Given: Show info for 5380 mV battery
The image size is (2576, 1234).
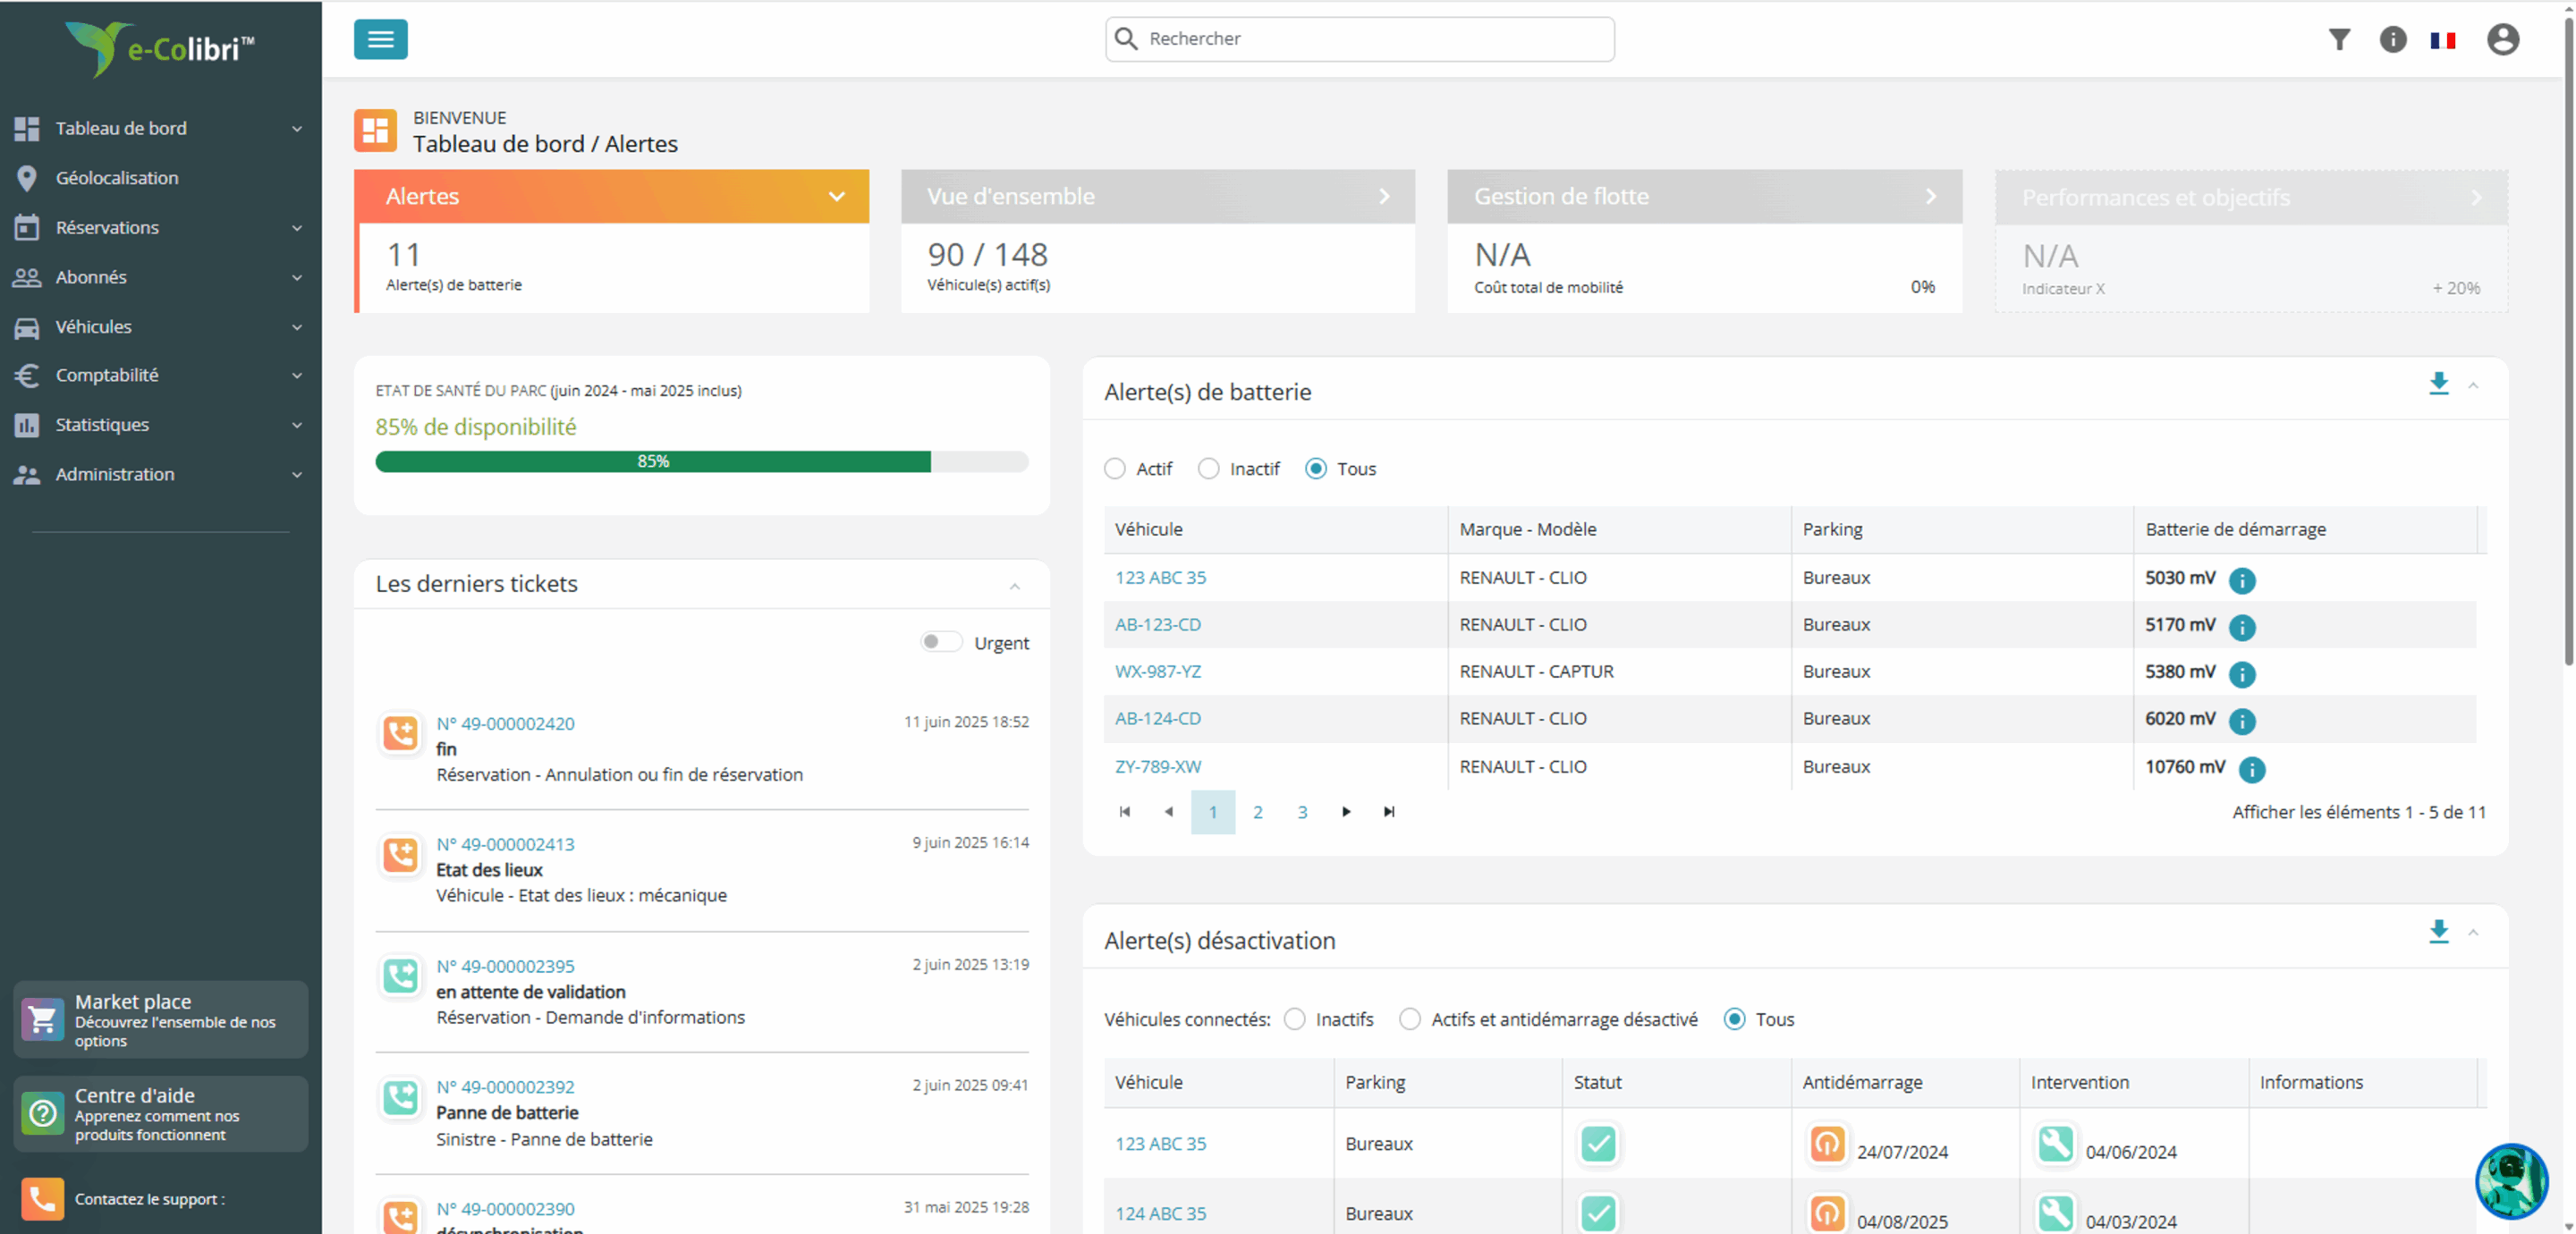Looking at the screenshot, I should click(2242, 674).
